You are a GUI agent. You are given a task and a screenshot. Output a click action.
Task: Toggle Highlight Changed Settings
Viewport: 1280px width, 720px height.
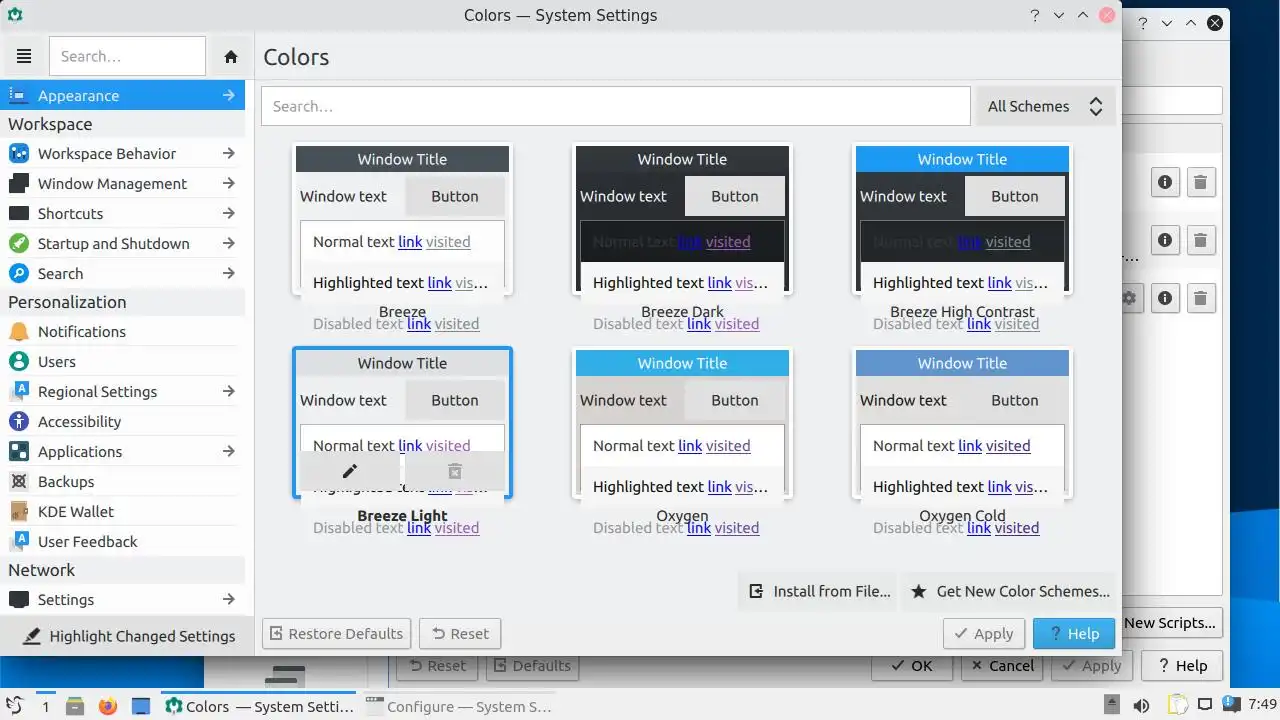tap(129, 636)
